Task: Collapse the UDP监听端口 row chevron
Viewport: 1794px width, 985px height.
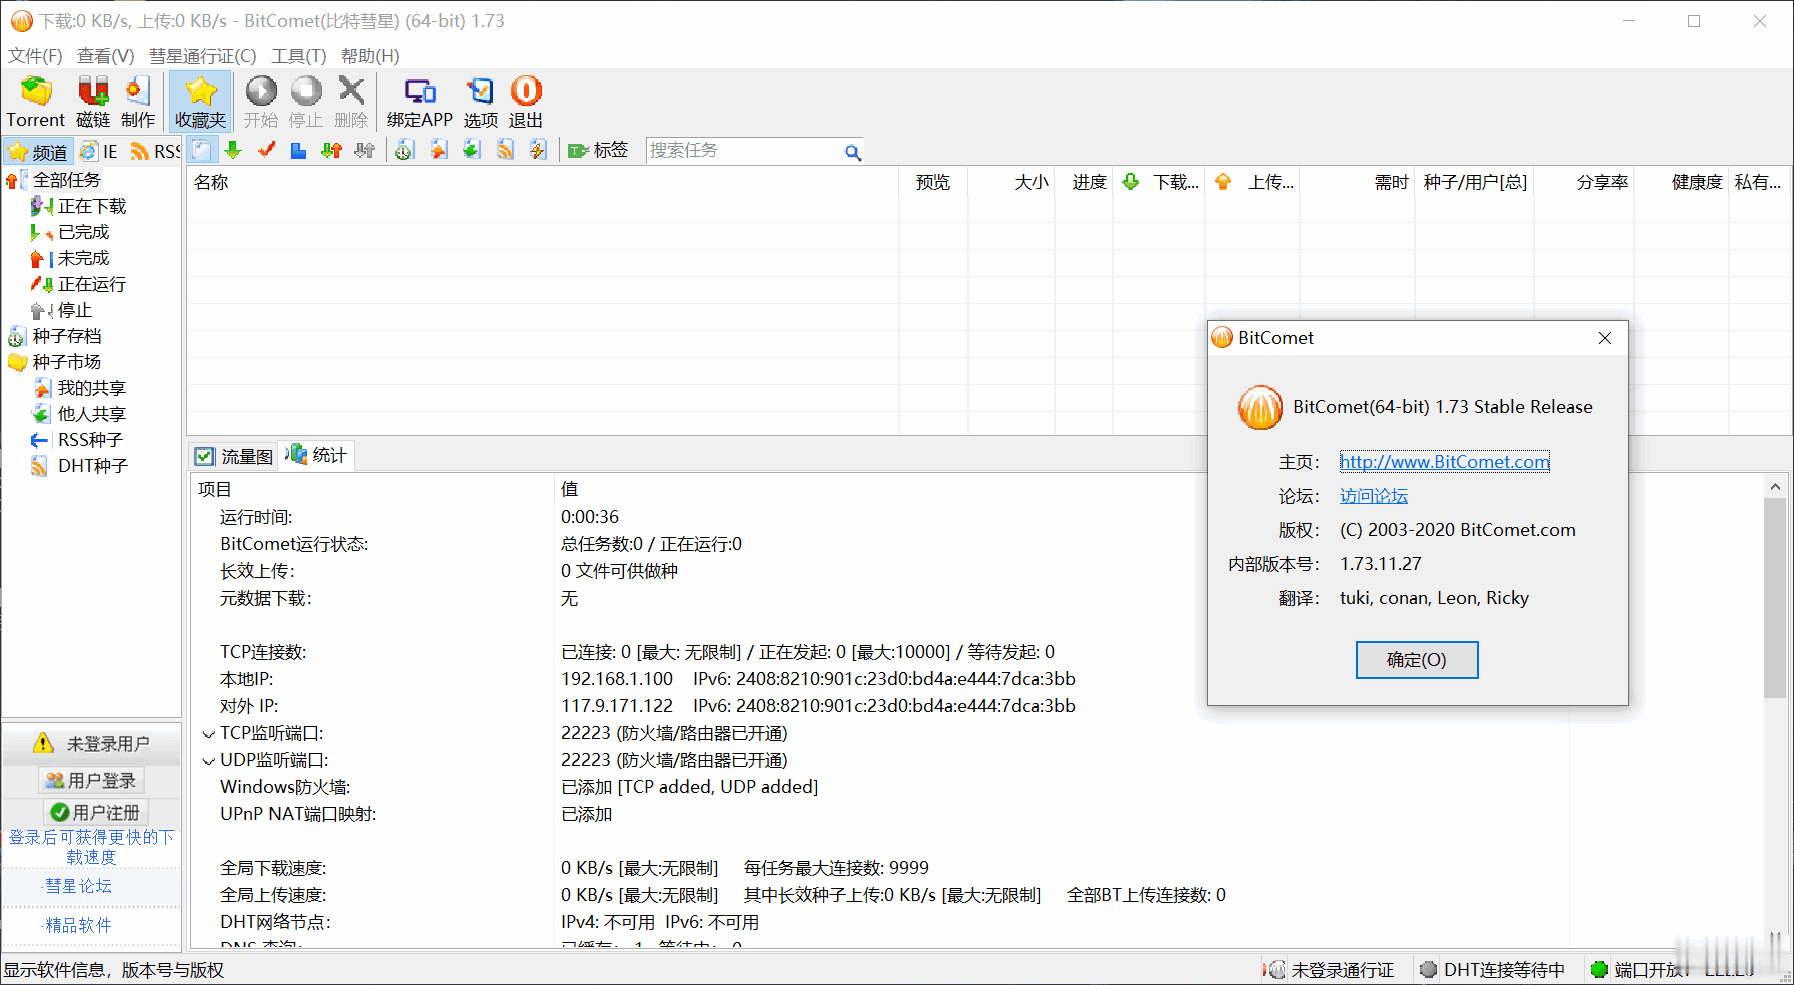Action: point(208,761)
